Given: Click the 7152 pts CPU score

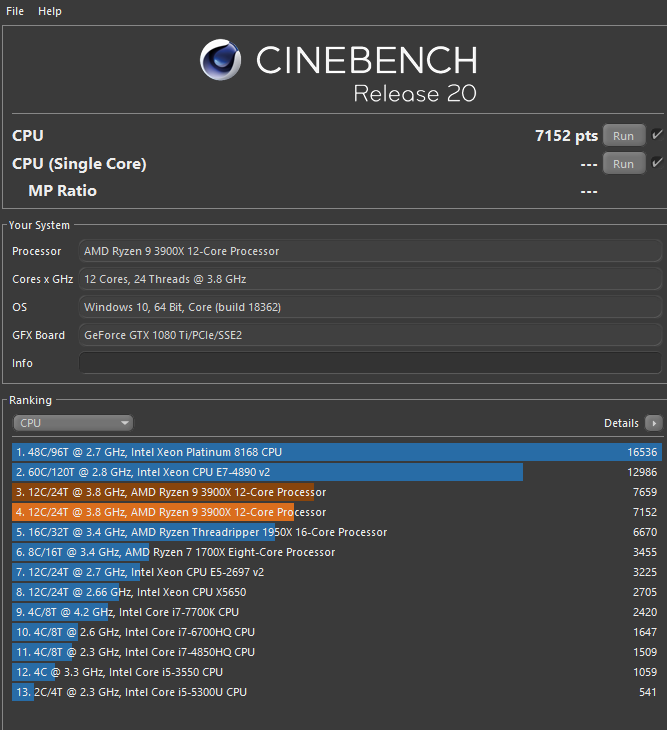Looking at the screenshot, I should 566,136.
